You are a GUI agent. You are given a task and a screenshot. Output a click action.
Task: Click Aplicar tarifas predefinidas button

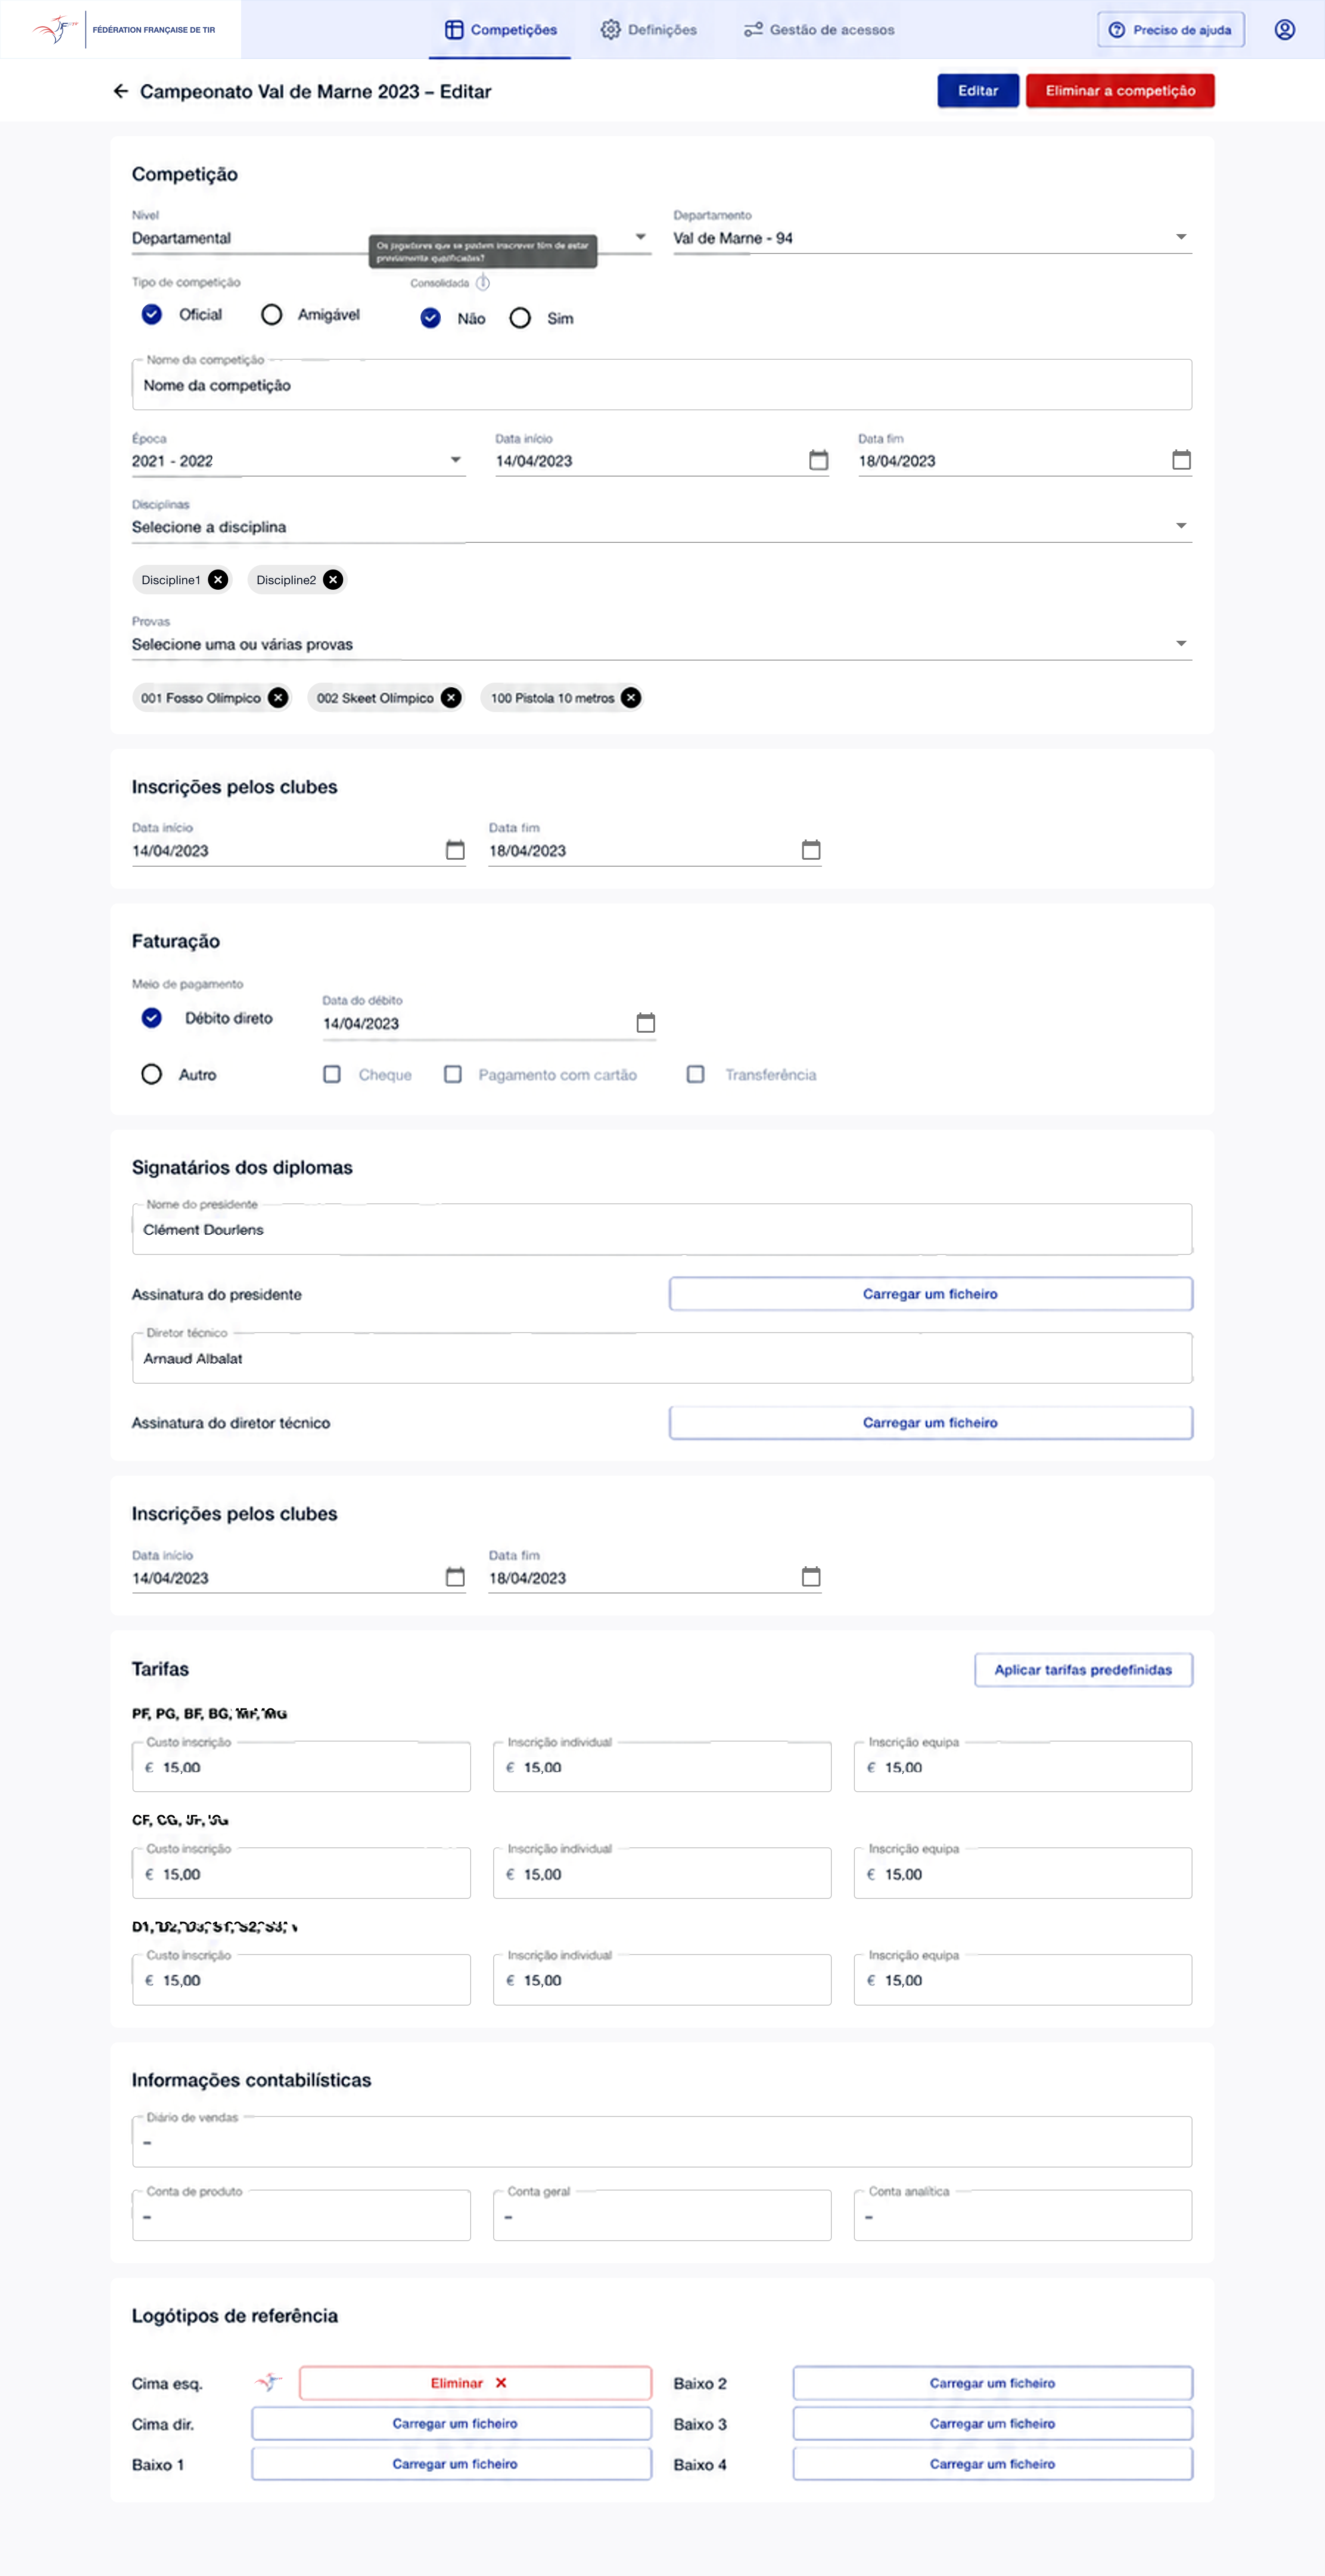click(x=1083, y=1669)
